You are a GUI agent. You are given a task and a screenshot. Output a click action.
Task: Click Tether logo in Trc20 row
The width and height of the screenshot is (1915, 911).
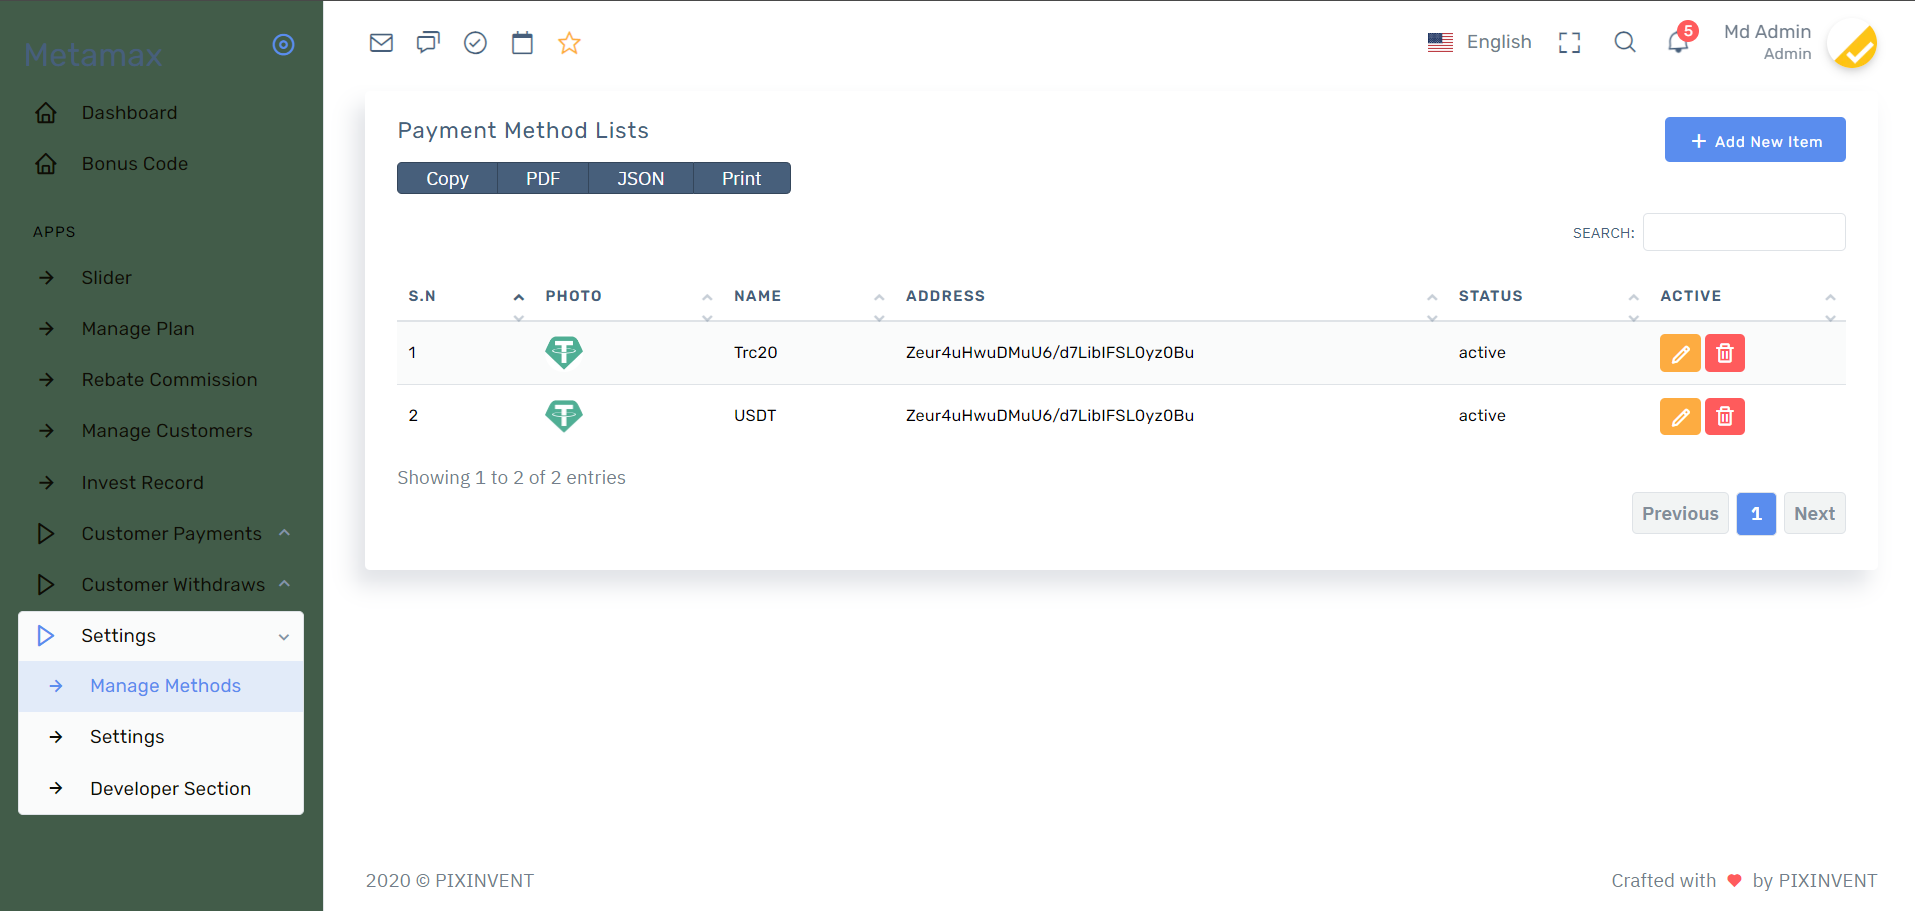(564, 352)
